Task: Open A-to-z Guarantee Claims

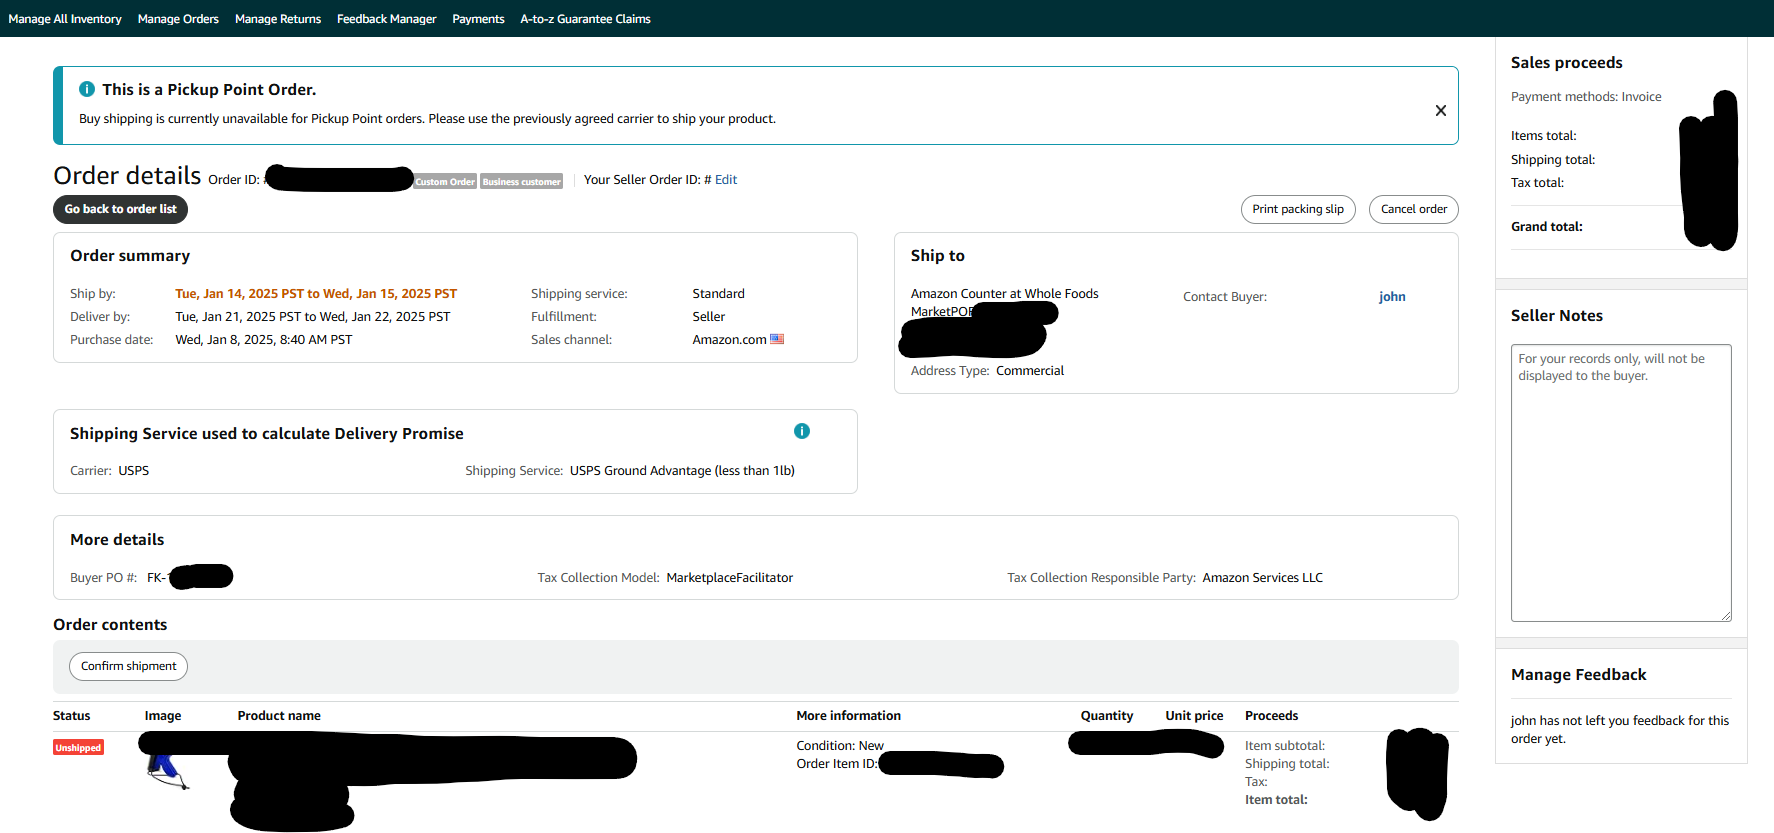Action: [x=585, y=19]
